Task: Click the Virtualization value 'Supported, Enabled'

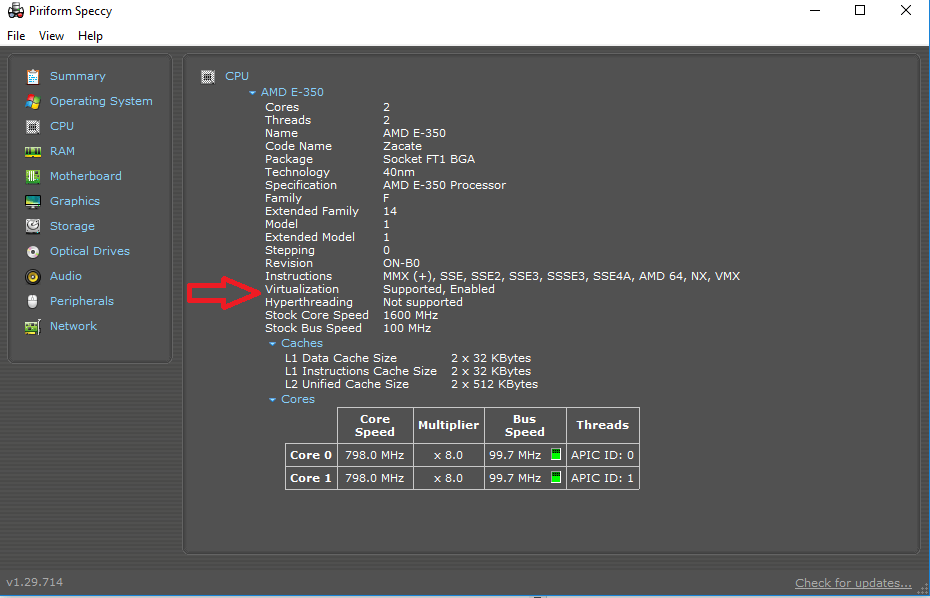Action: pyautogui.click(x=439, y=289)
